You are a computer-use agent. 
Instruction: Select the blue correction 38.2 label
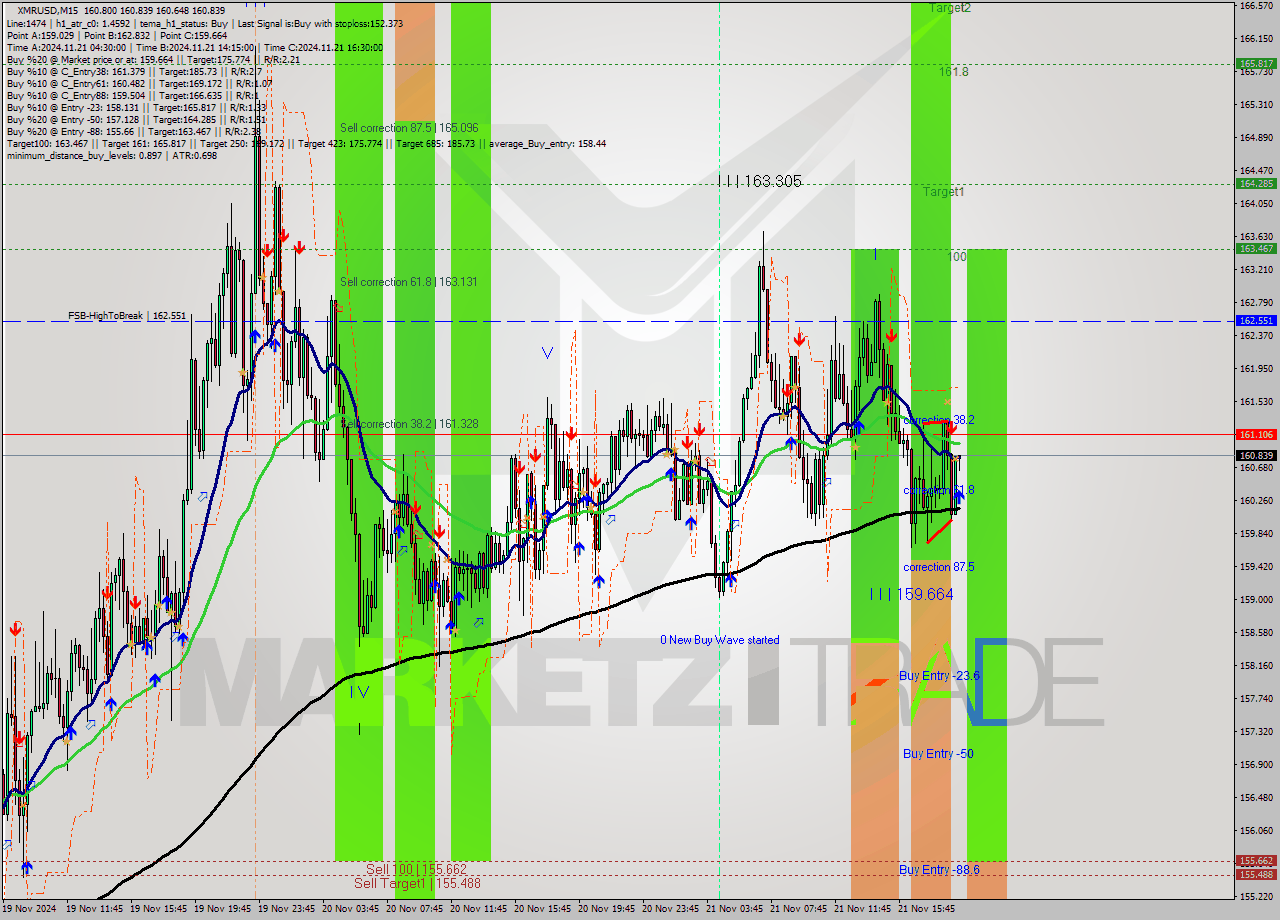939,420
